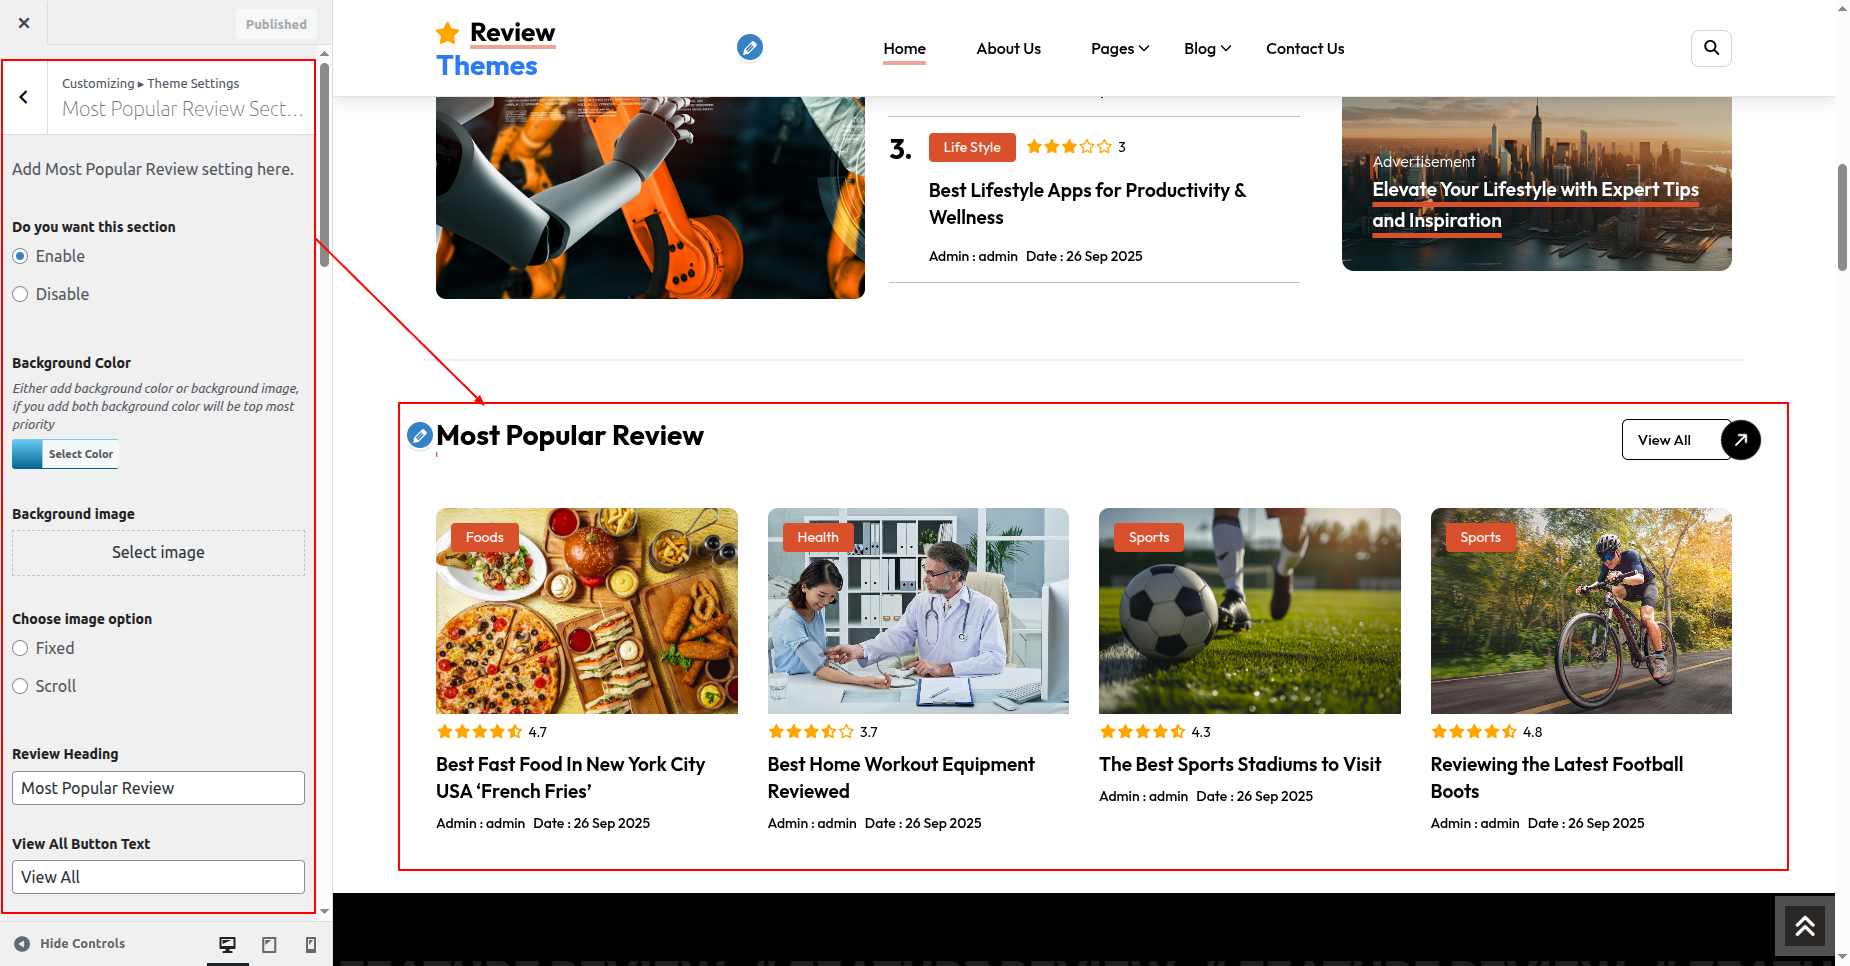Go back using the left chevron arrow
Viewport: 1850px width, 966px height.
tap(24, 97)
